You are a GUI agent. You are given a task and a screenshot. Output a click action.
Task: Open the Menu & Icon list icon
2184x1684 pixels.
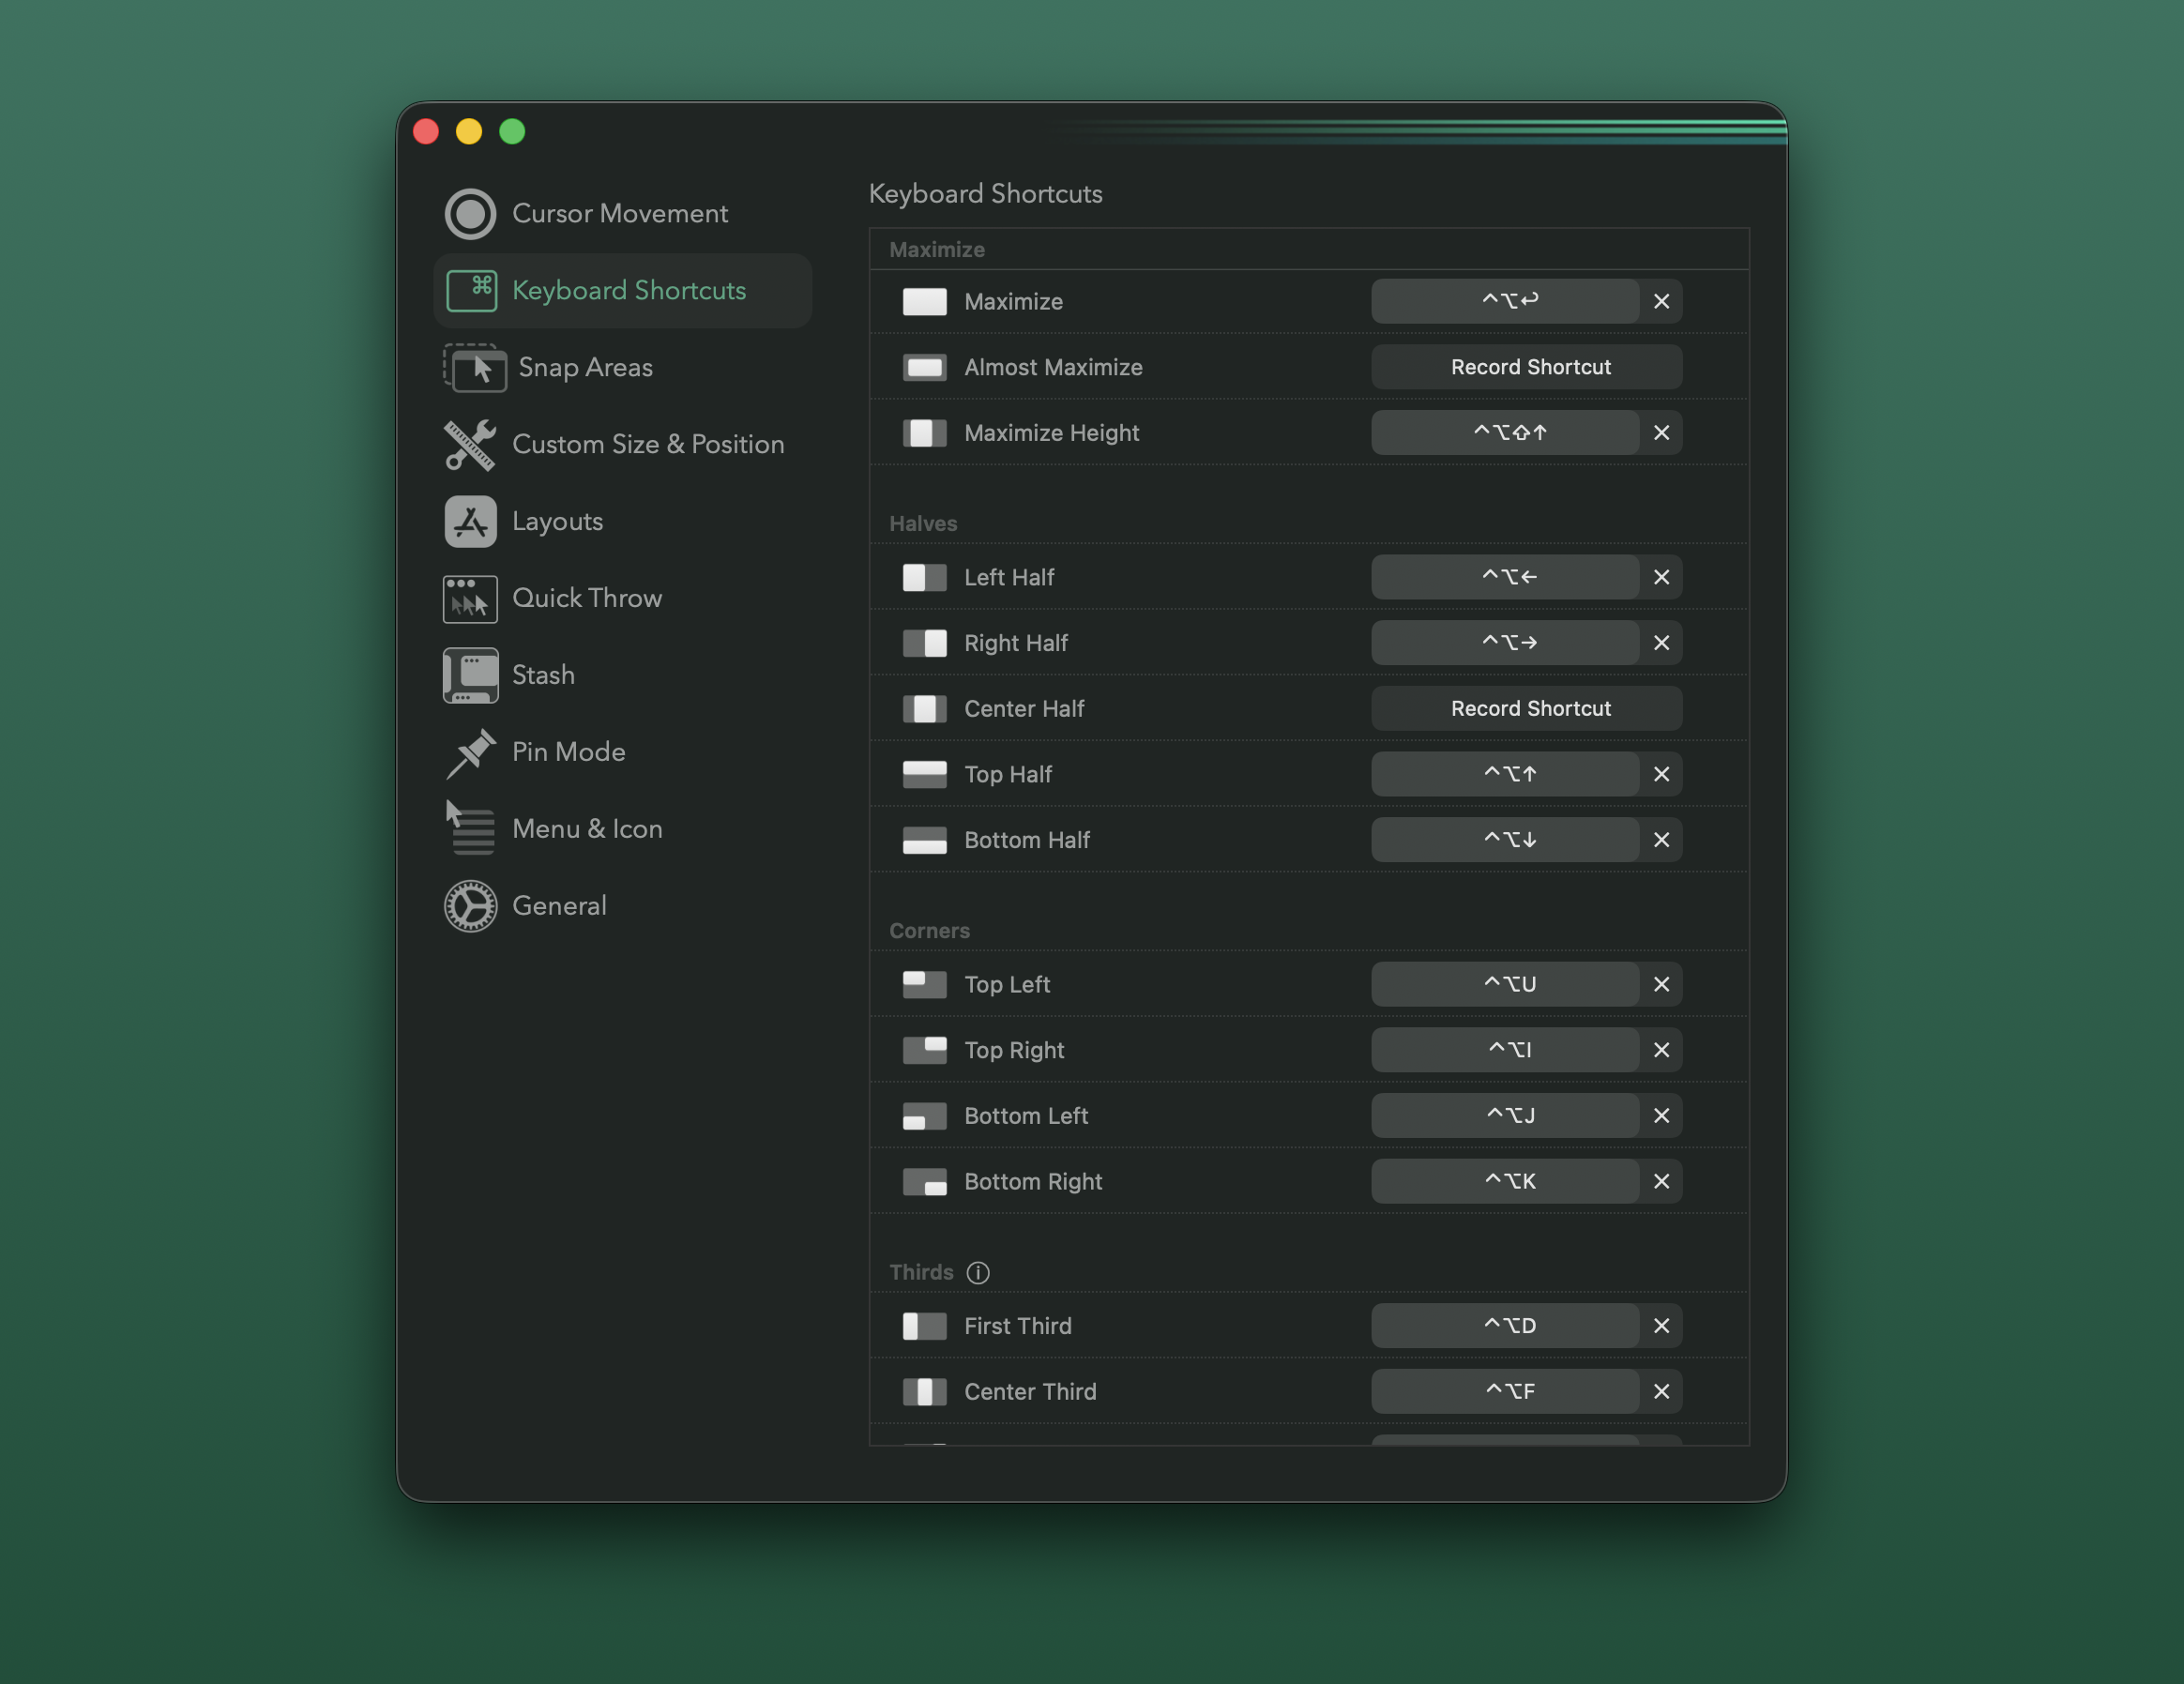click(470, 829)
